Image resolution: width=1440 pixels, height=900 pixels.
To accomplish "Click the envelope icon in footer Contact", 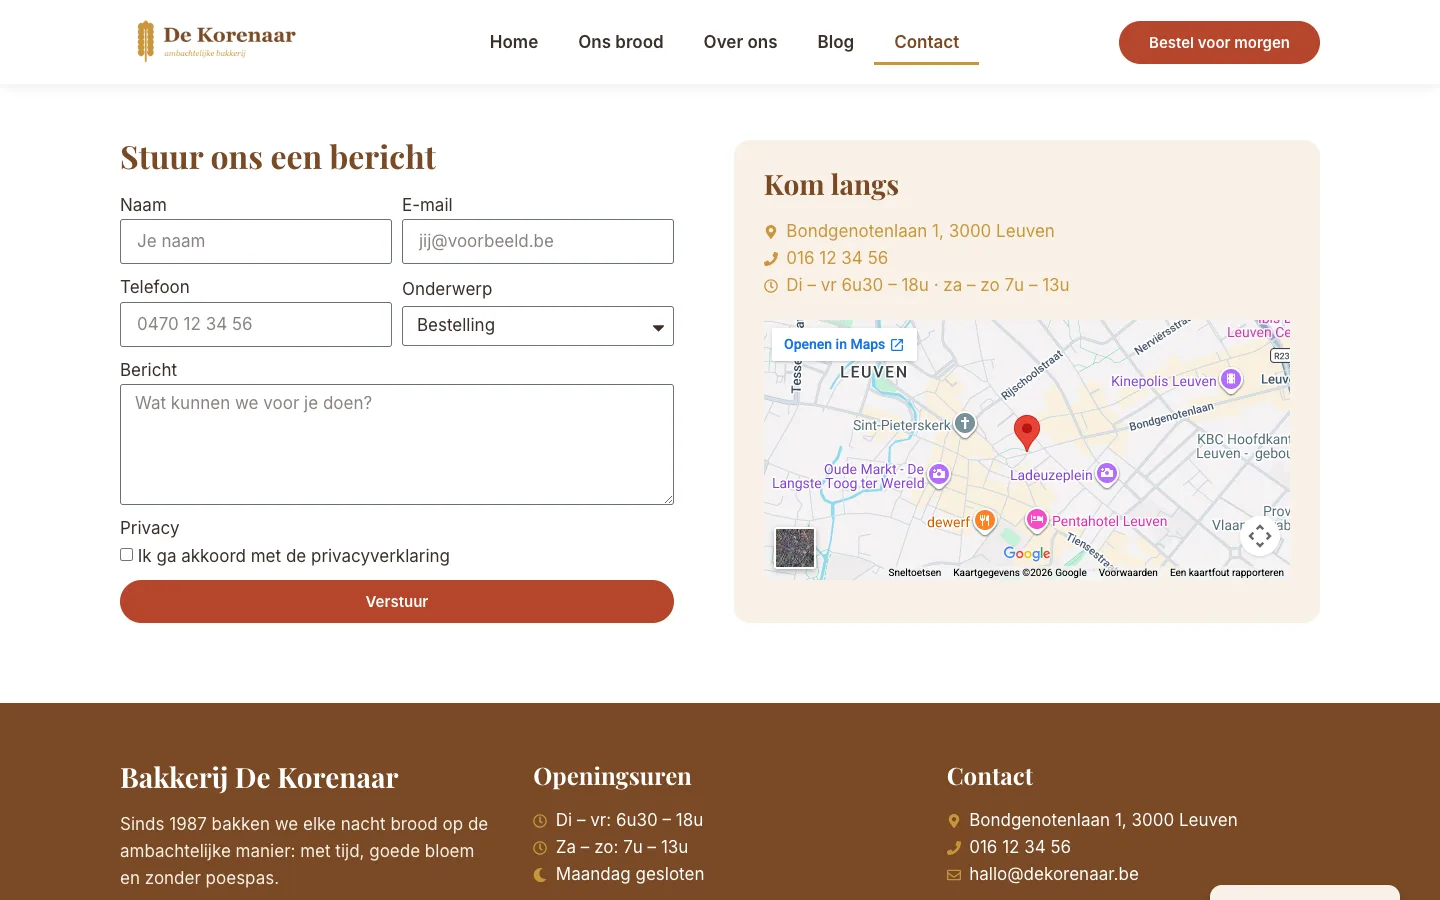I will 954,875.
